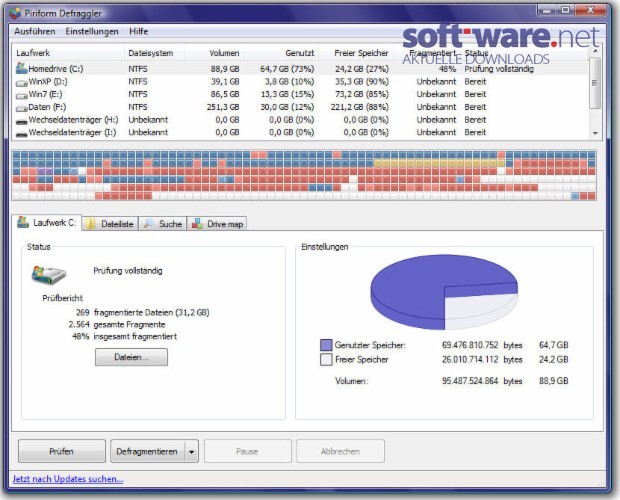Click the '95.487.524.864' volume bytes value
The width and height of the screenshot is (620, 500).
[470, 381]
